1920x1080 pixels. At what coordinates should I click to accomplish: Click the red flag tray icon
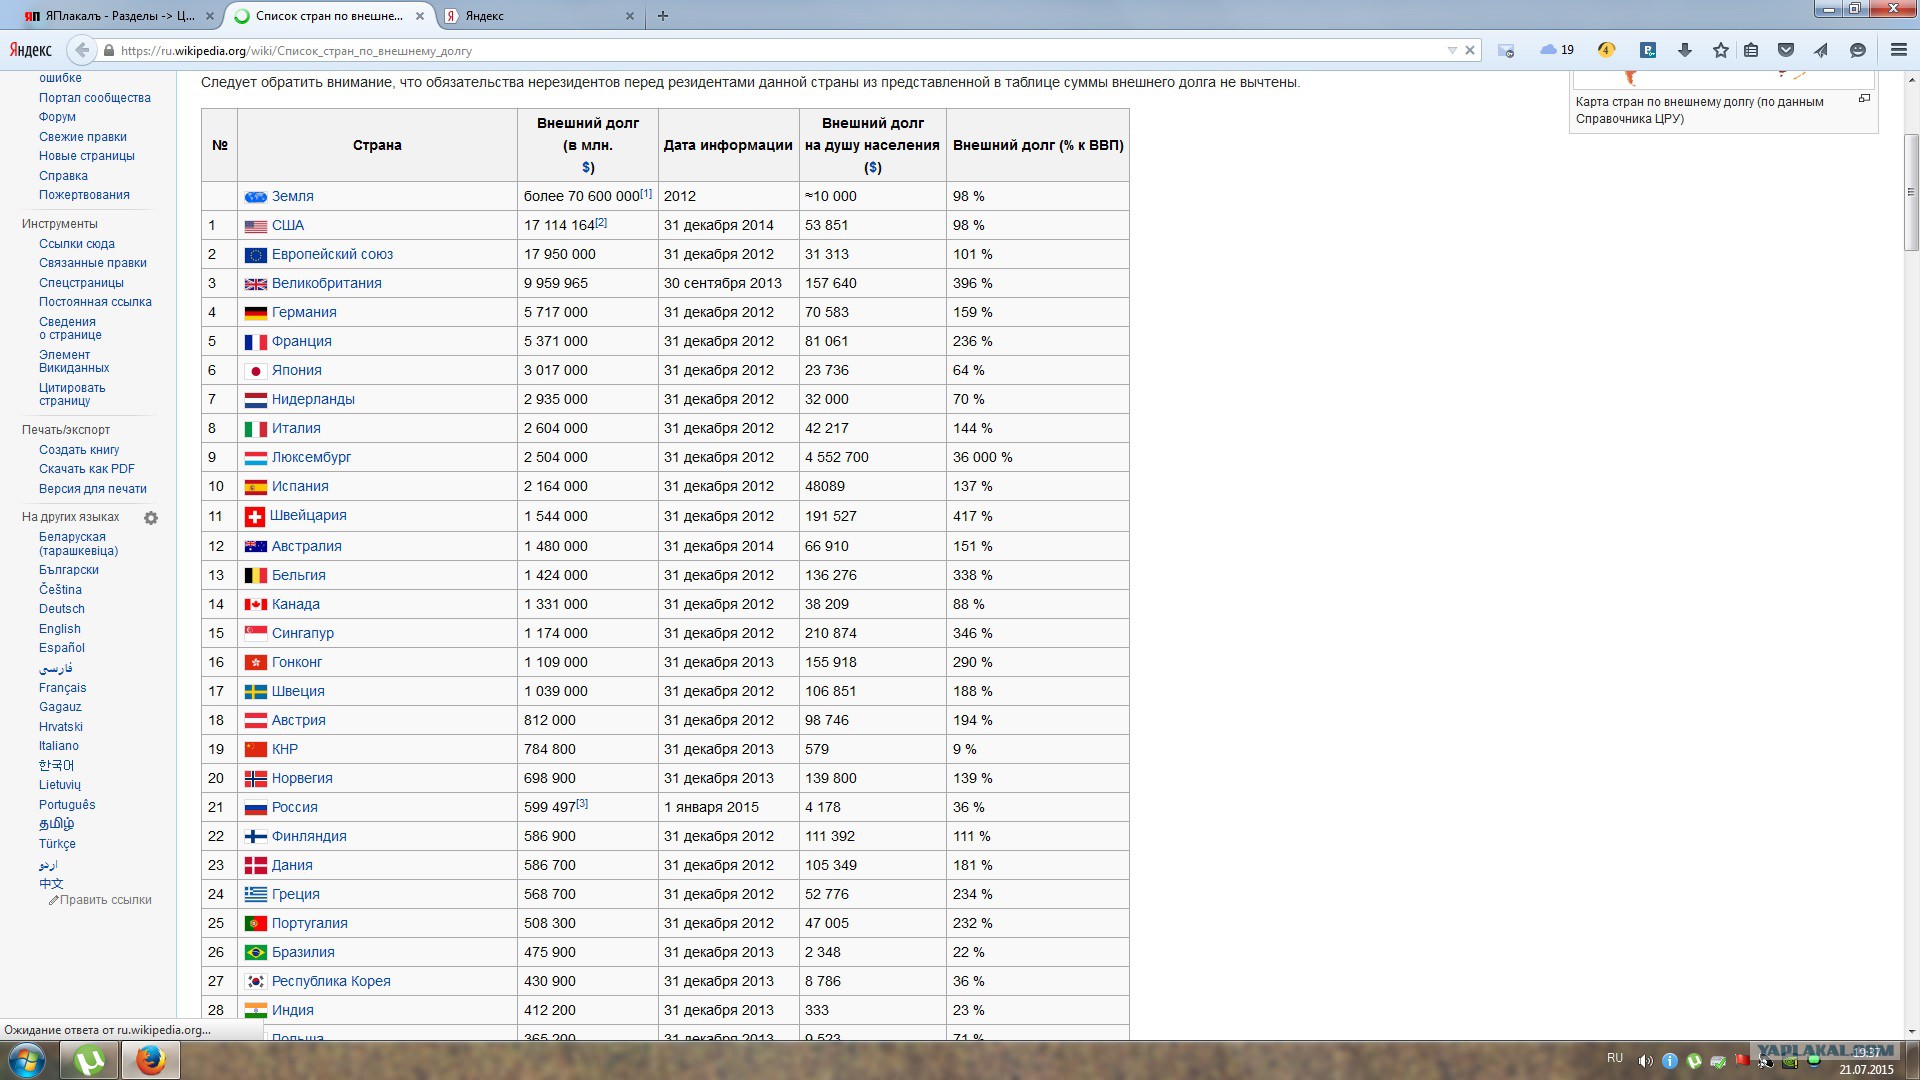click(1742, 1060)
